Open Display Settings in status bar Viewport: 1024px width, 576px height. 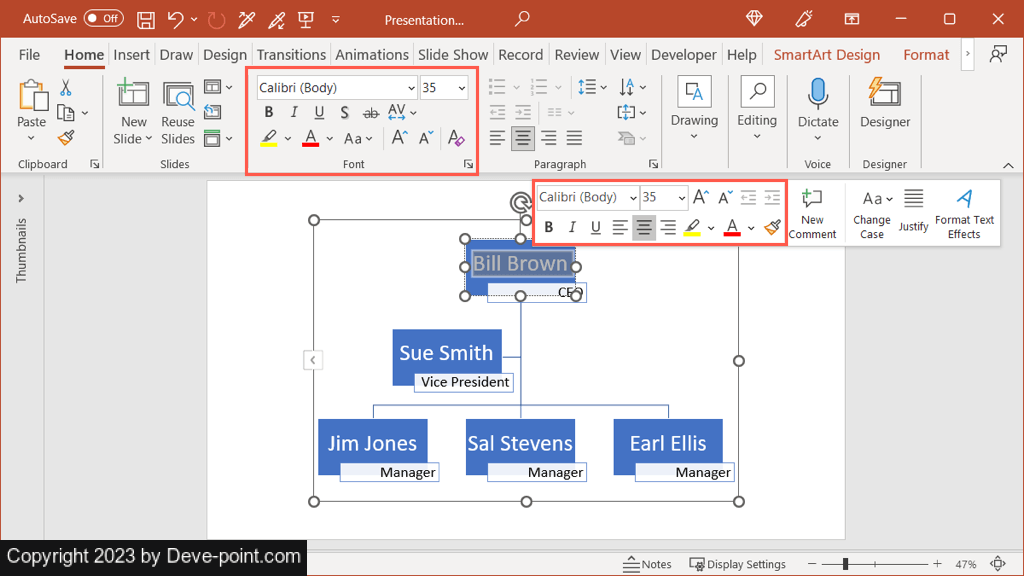pos(737,564)
